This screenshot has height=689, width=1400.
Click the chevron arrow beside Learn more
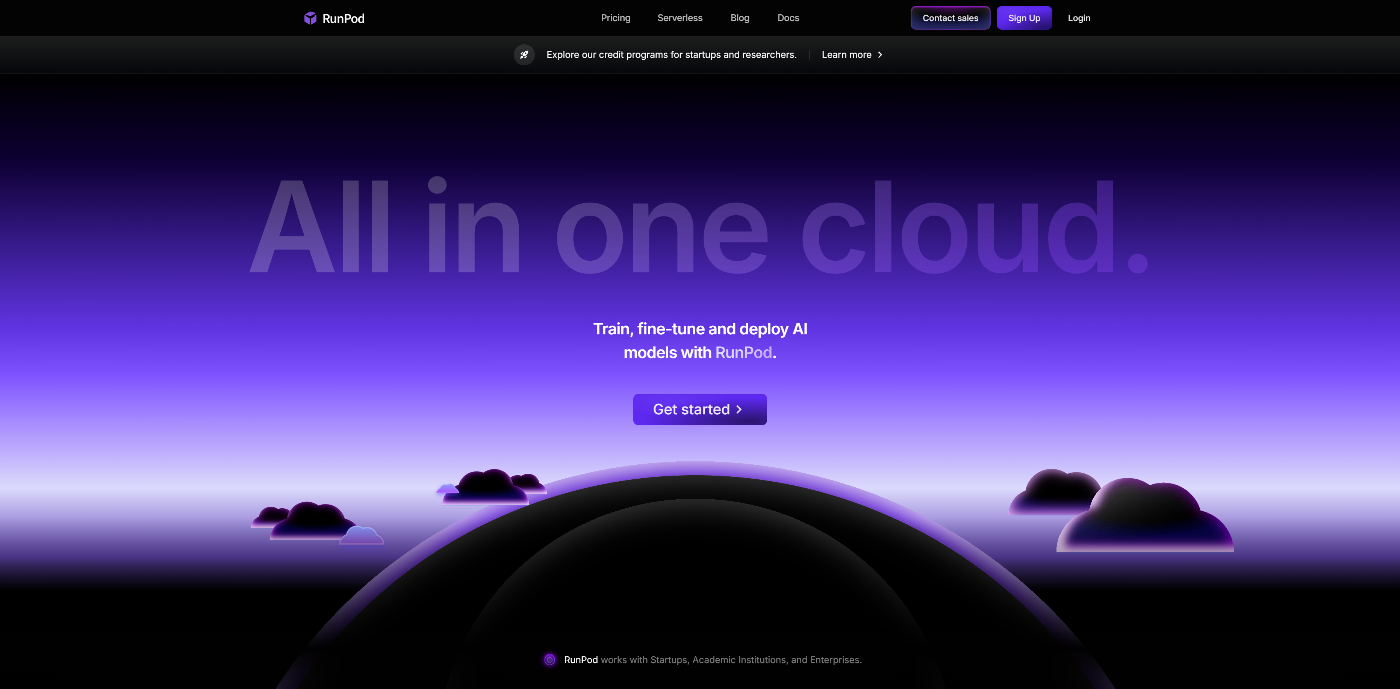pyautogui.click(x=880, y=55)
